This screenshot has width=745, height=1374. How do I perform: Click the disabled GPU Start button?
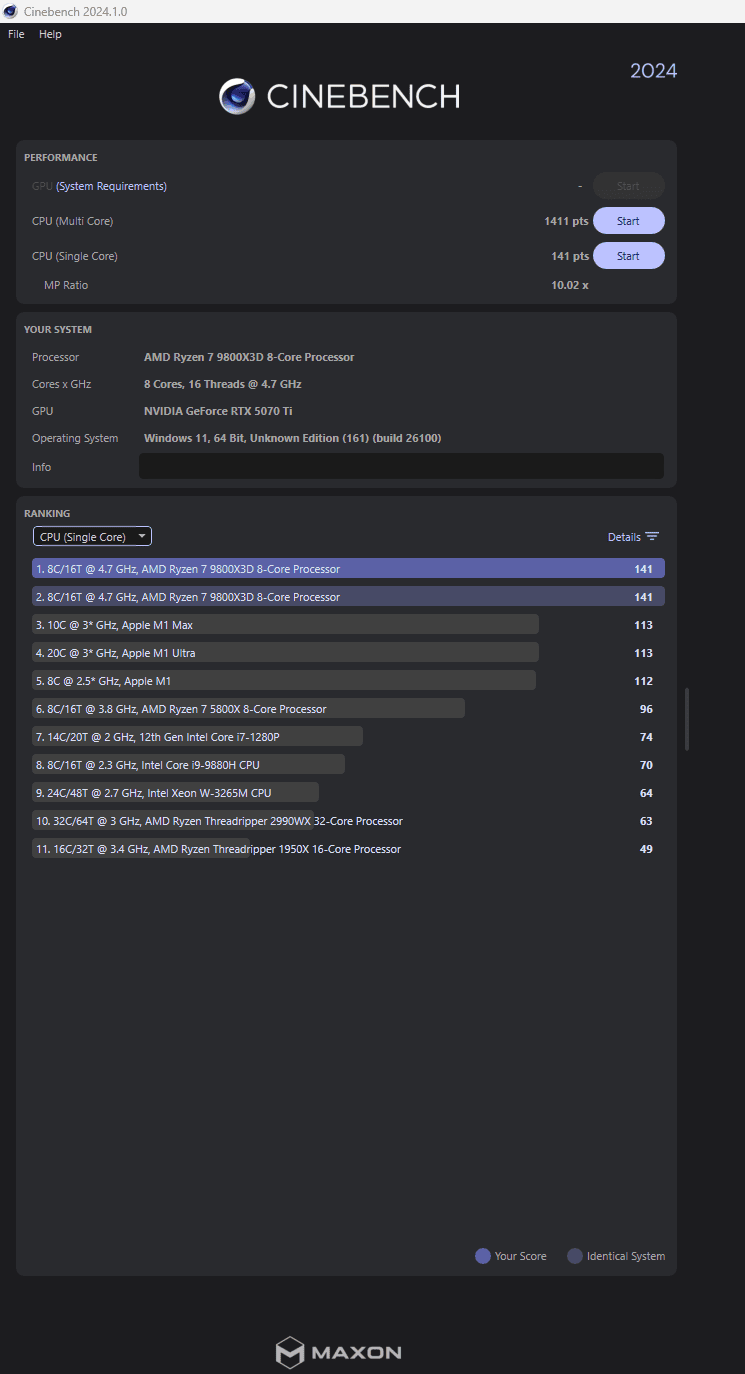tap(629, 186)
